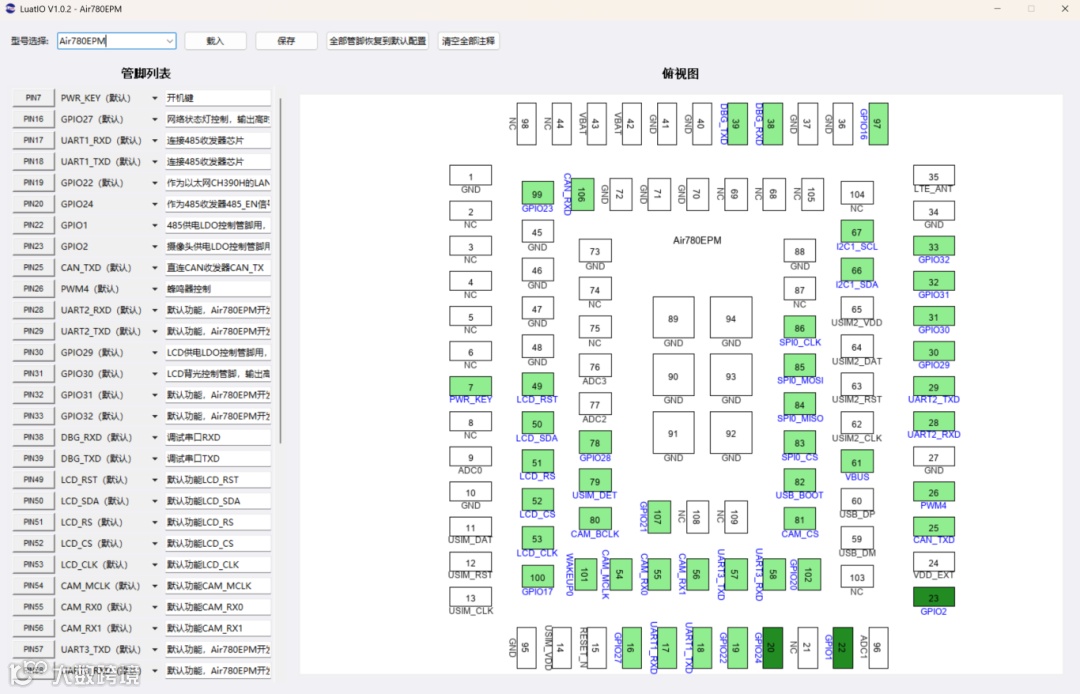Click the 载入 load button
The height and width of the screenshot is (694, 1080).
coord(216,41)
